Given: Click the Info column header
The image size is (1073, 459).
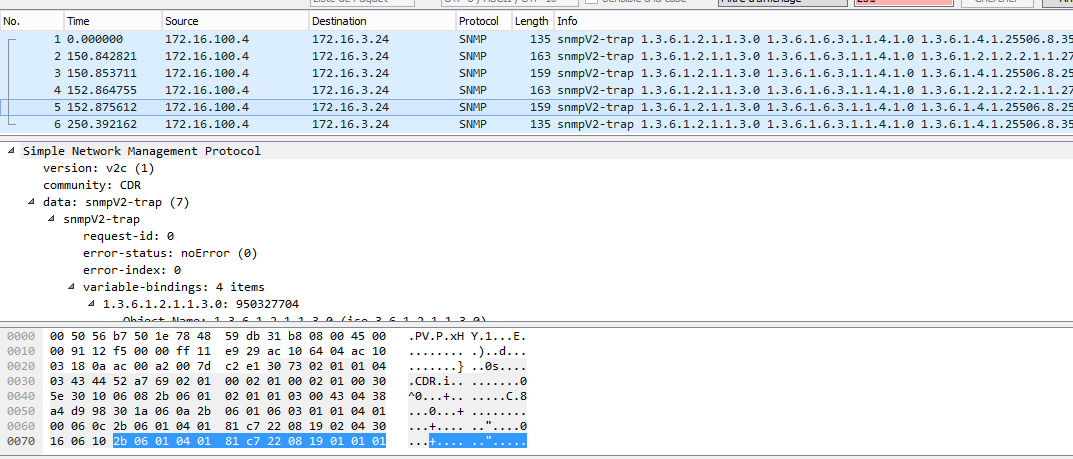Looking at the screenshot, I should 813,21.
